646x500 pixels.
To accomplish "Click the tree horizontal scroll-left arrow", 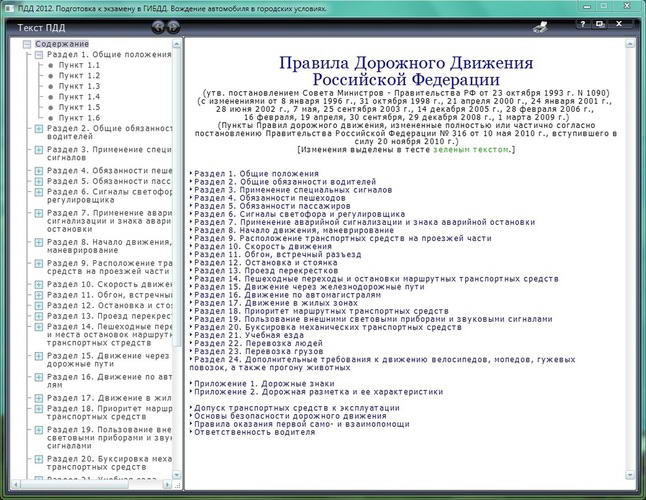I will tap(16, 485).
